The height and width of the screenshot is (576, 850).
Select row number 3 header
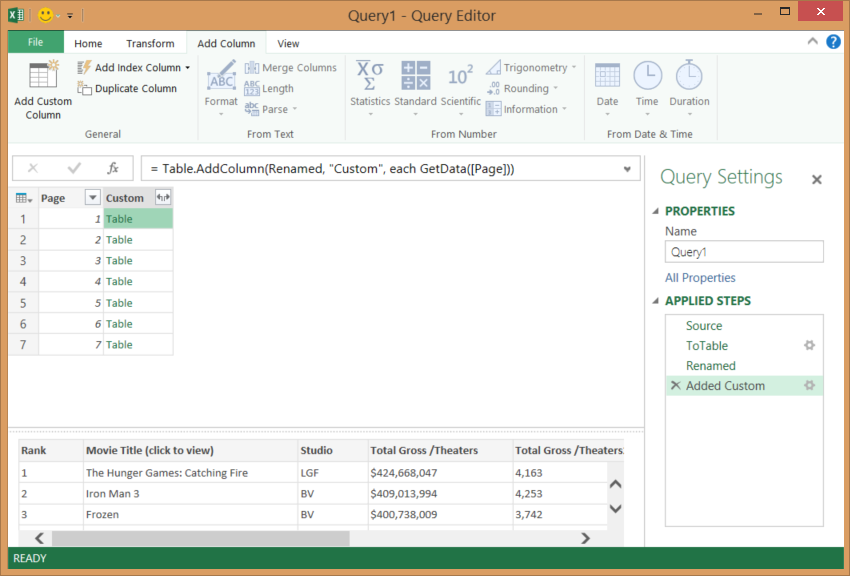(x=23, y=261)
